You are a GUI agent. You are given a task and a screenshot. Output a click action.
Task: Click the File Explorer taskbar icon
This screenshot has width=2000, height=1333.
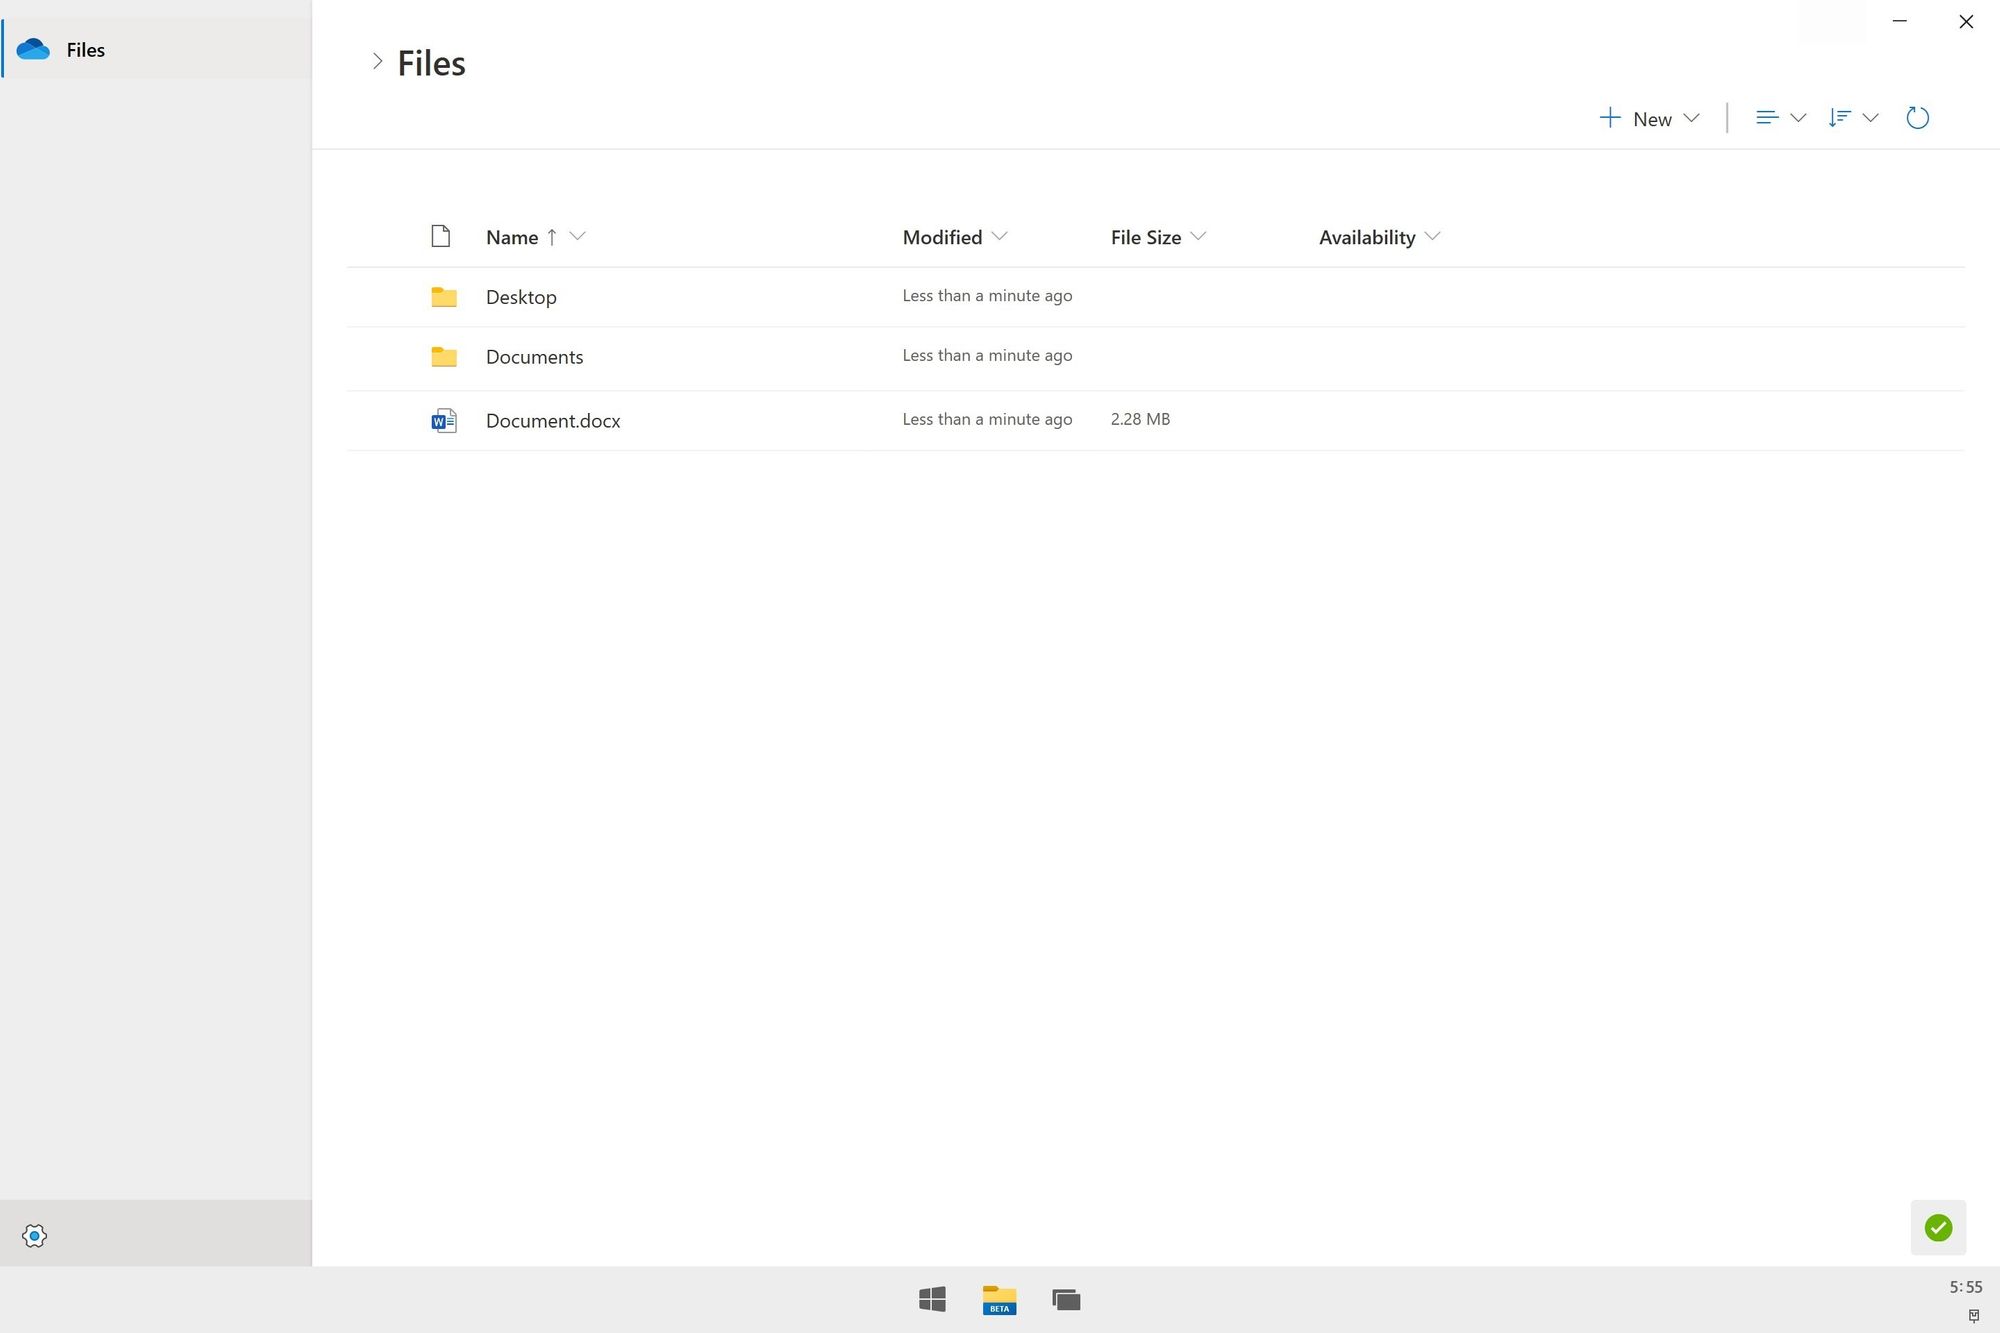pyautogui.click(x=999, y=1296)
